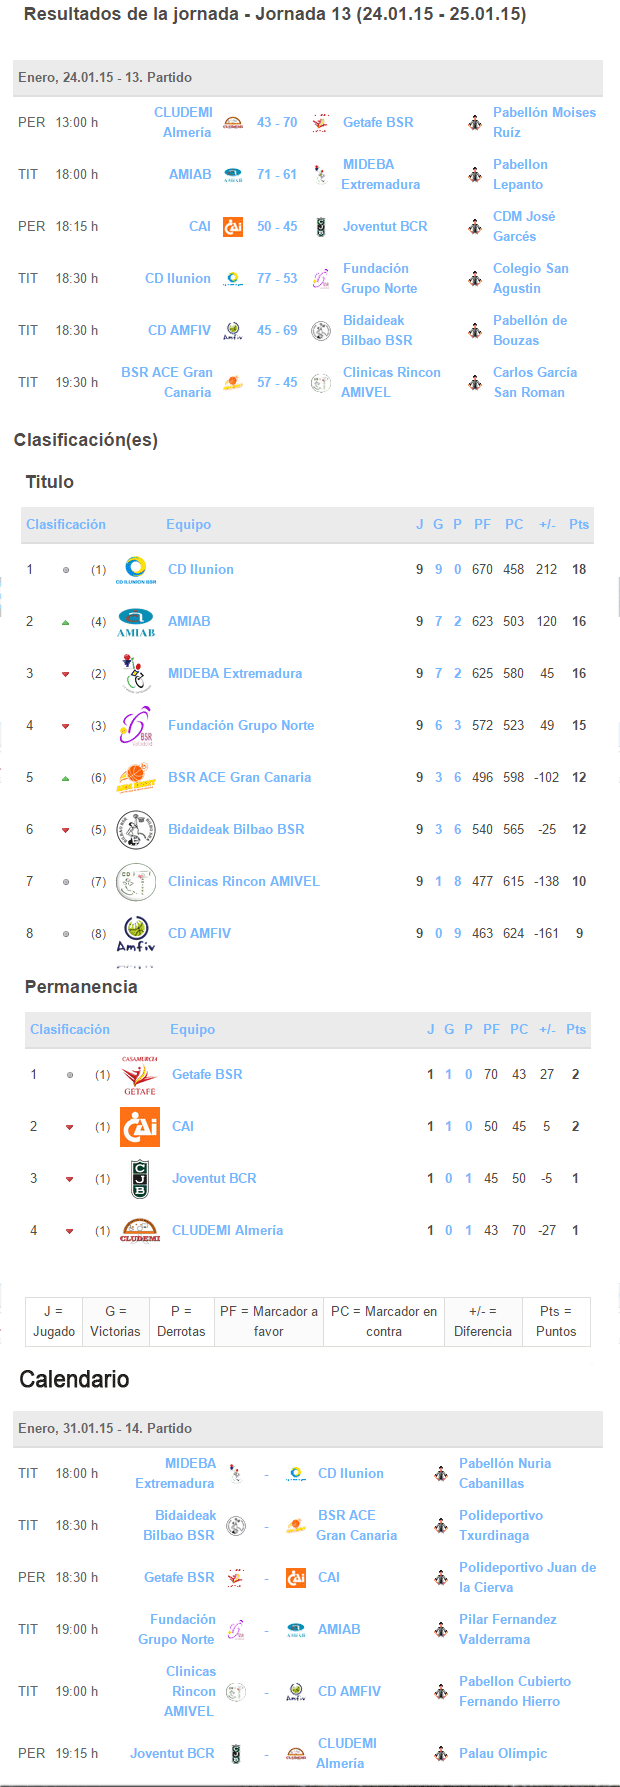Open CLUDEMI Almería in Permanencia table
Screen dimensions: 620x1787
click(x=227, y=1230)
